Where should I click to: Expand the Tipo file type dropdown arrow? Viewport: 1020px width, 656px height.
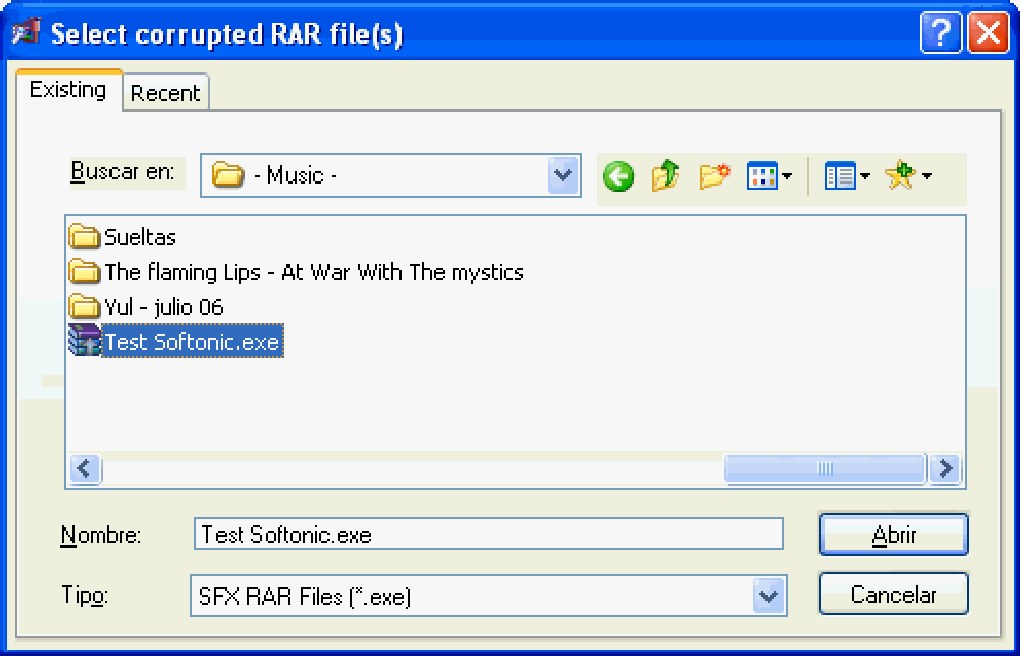pos(770,595)
